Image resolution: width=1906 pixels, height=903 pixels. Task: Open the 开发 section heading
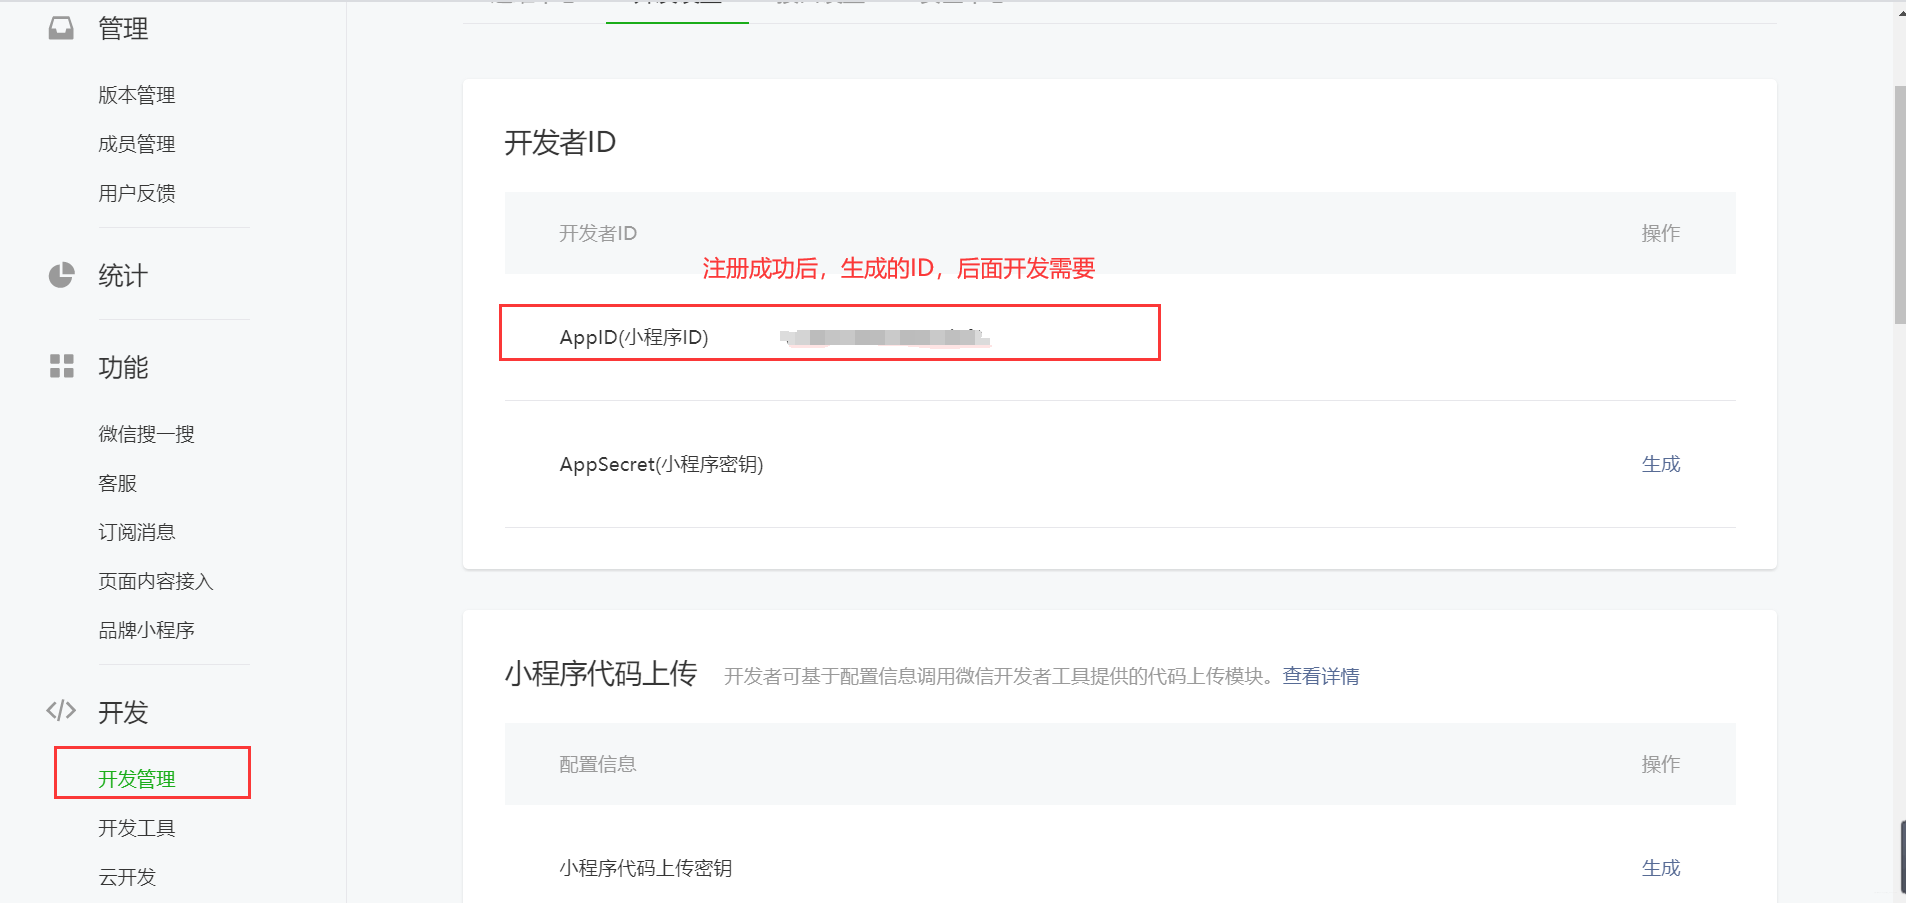click(x=123, y=712)
